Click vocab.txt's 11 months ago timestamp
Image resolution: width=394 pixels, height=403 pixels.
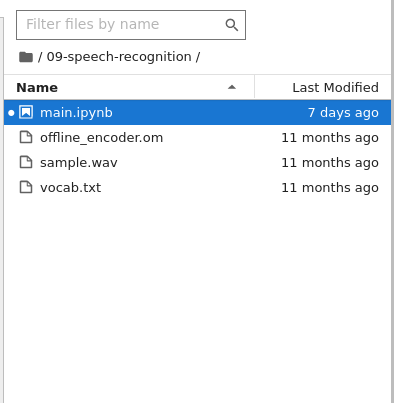[330, 188]
